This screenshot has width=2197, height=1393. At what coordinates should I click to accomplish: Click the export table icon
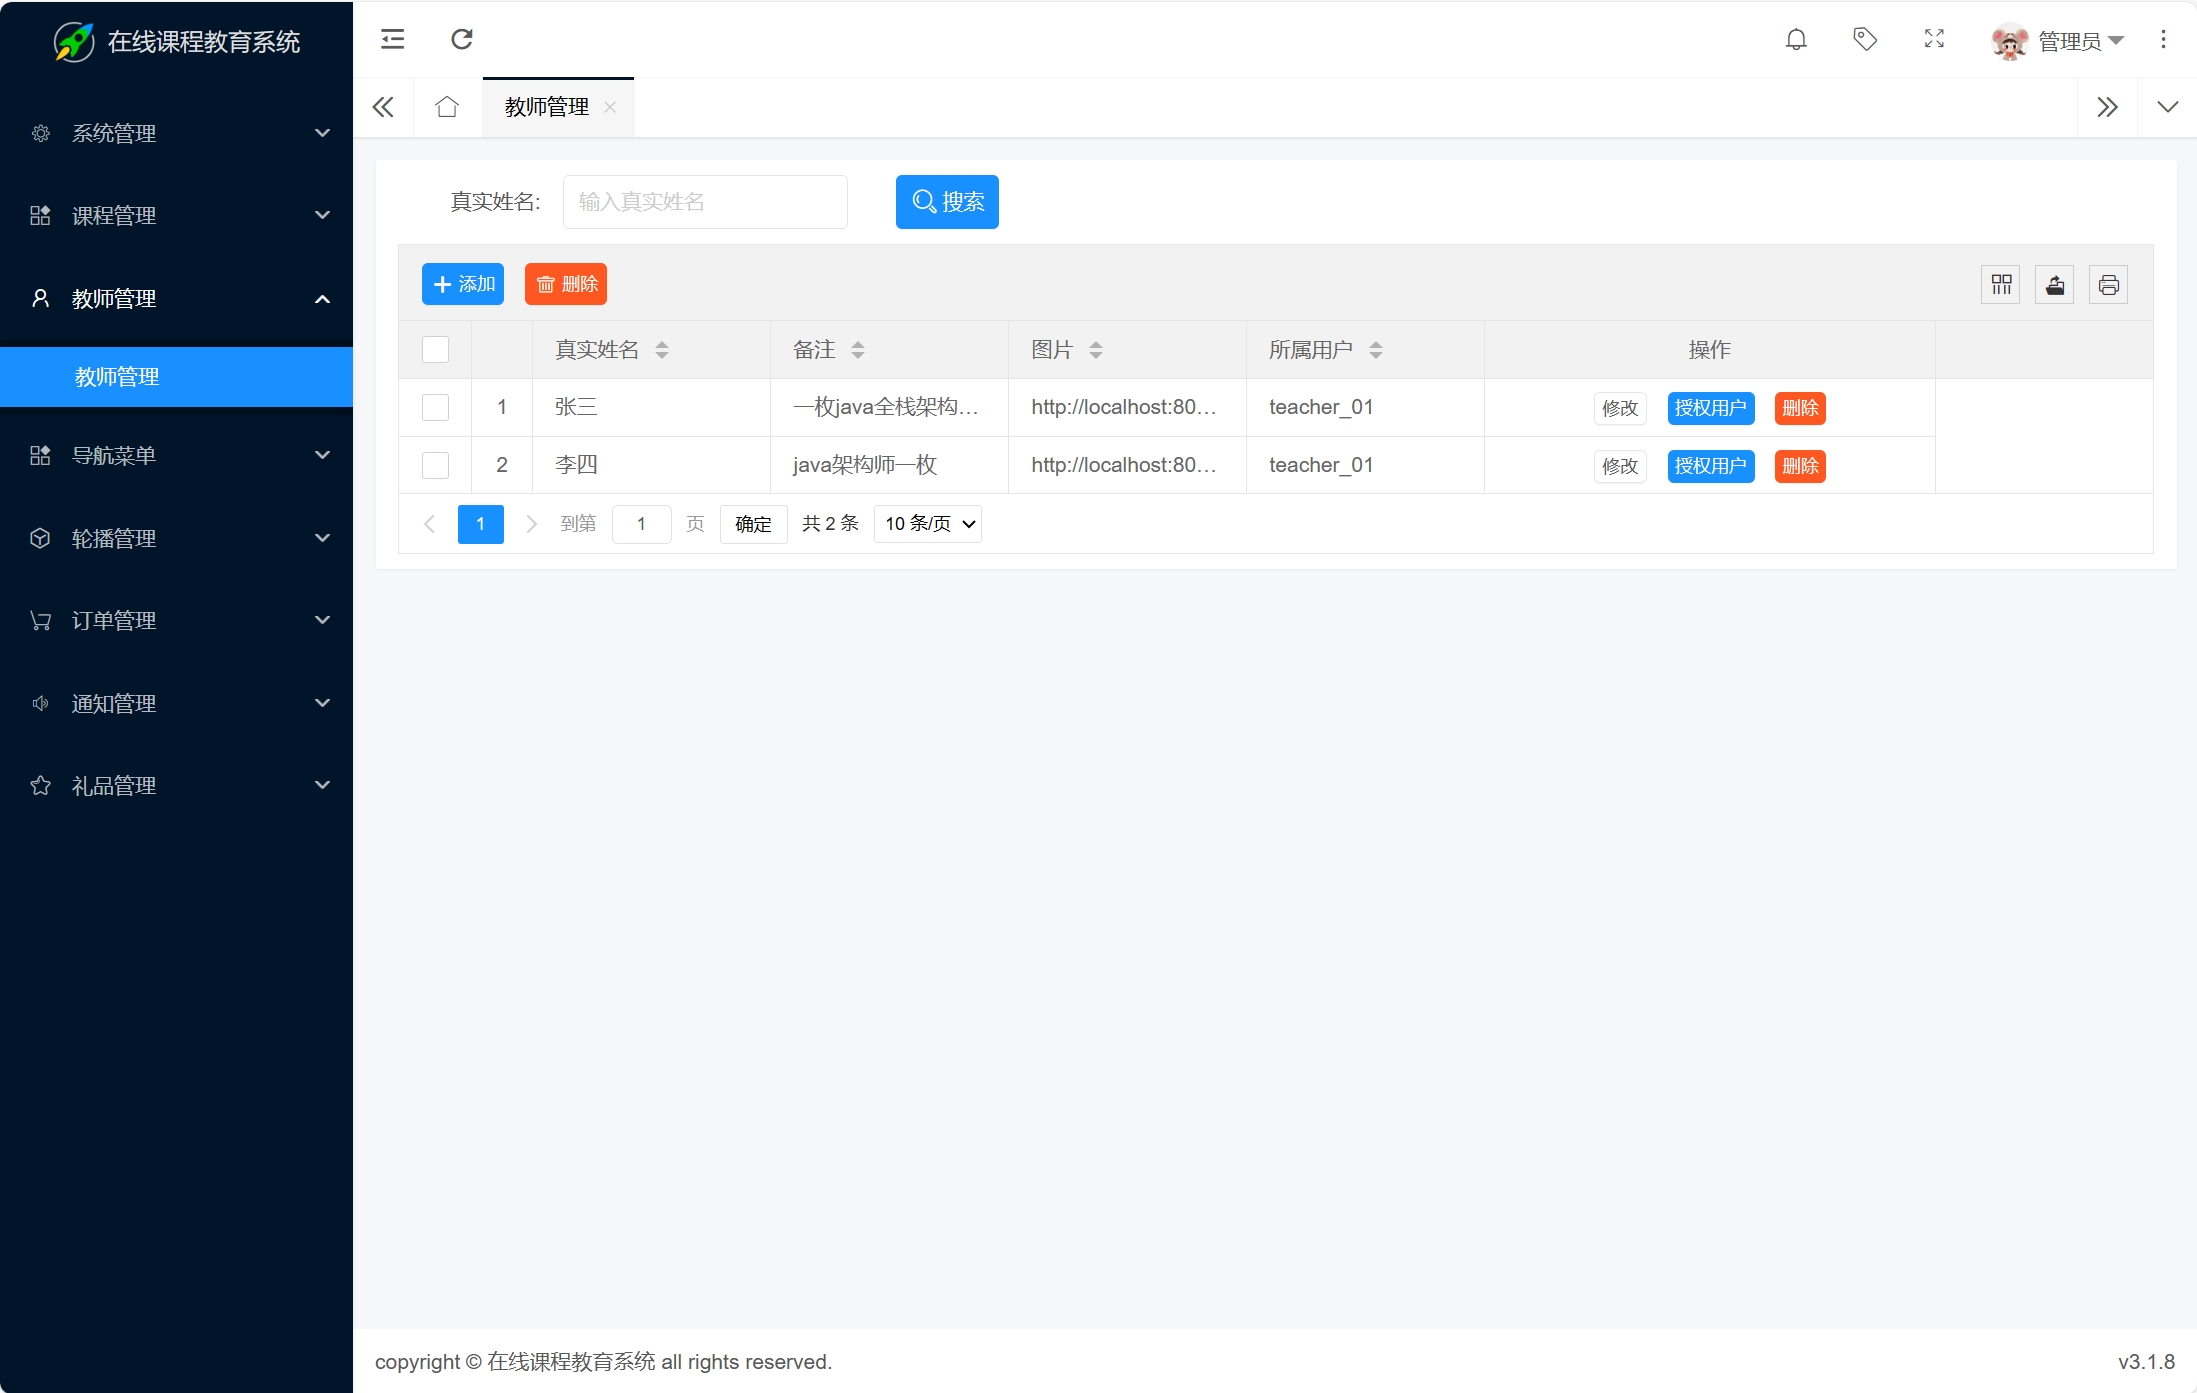tap(2055, 285)
